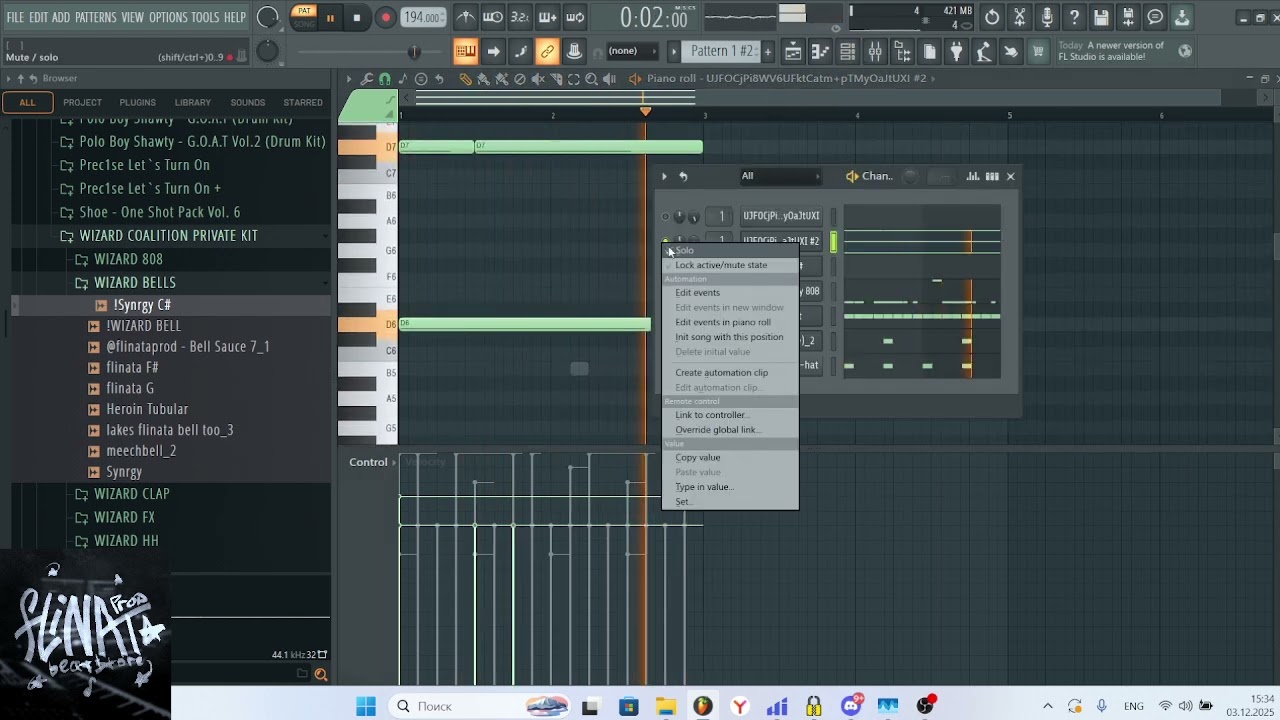
Task: Open the channel rack view icon
Action: click(x=847, y=51)
